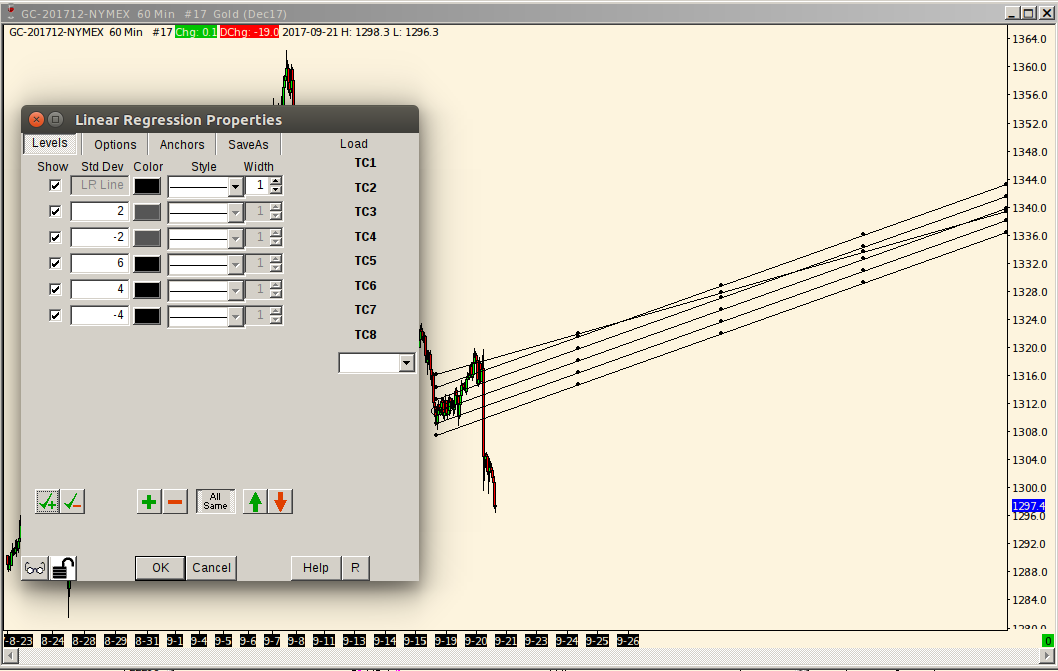Increase Width stepper for LR Line row
Image resolution: width=1058 pixels, height=671 pixels.
click(276, 181)
